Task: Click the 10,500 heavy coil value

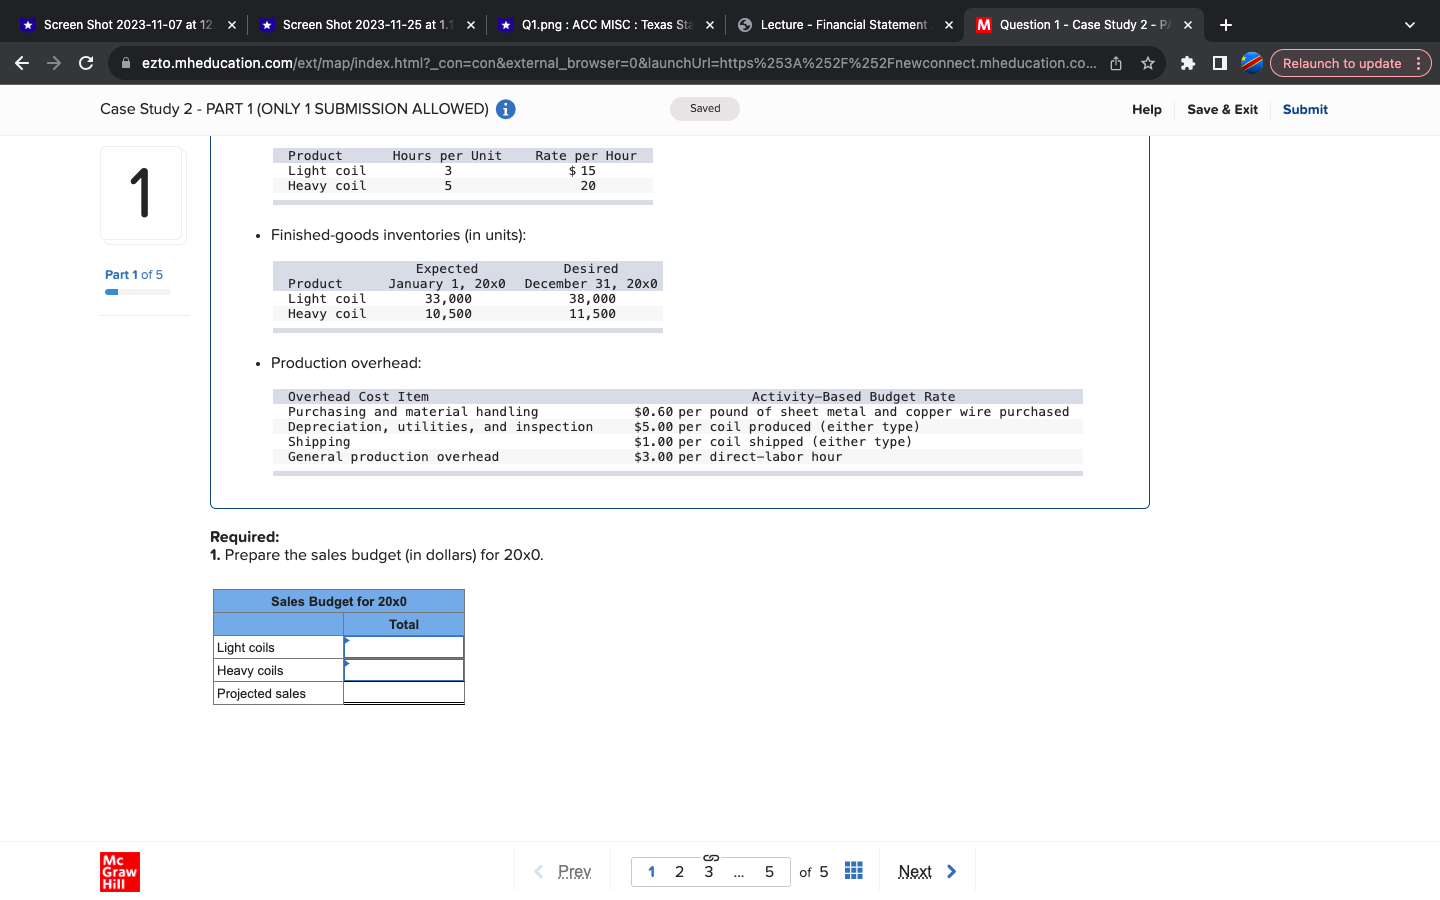Action: coord(448,314)
